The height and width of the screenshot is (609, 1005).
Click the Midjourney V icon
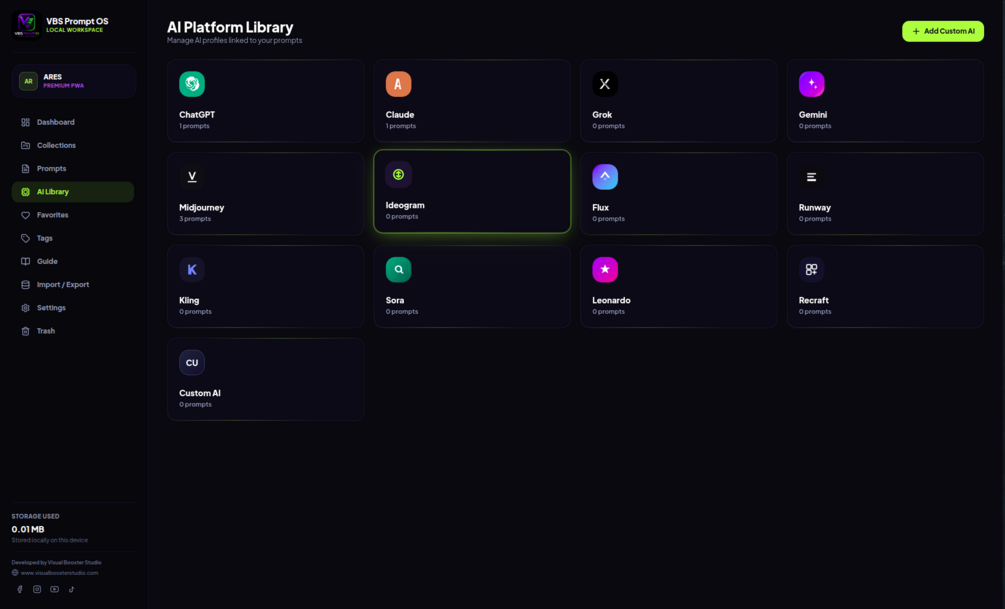(192, 177)
